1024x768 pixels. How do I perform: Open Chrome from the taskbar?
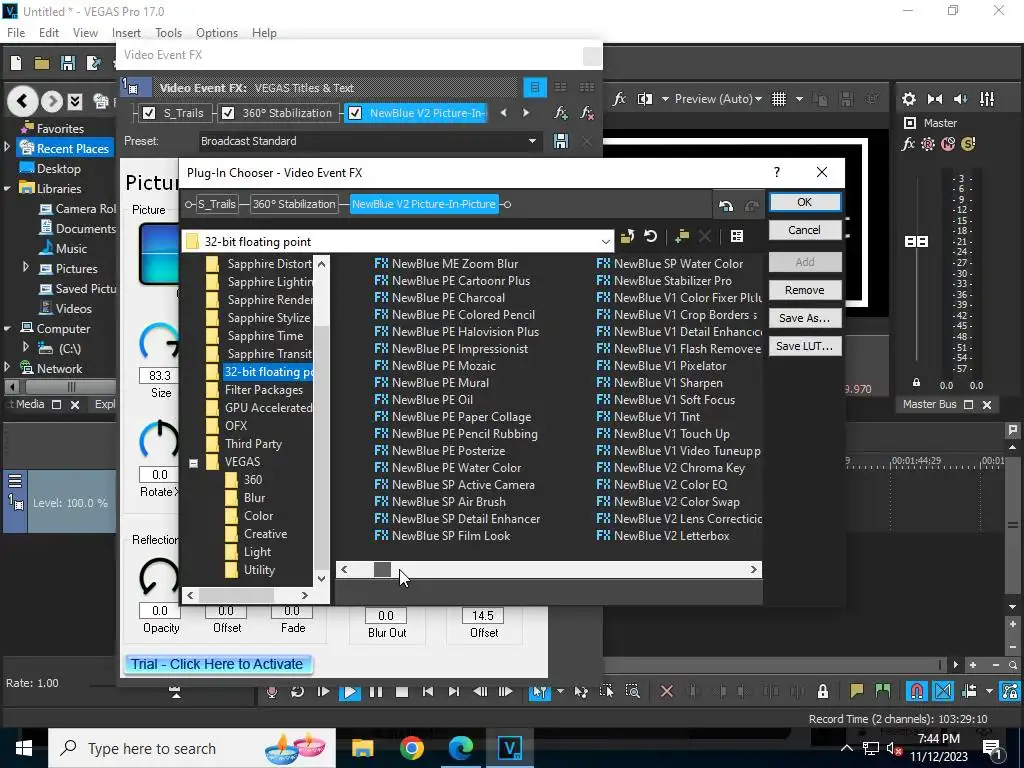(x=411, y=748)
